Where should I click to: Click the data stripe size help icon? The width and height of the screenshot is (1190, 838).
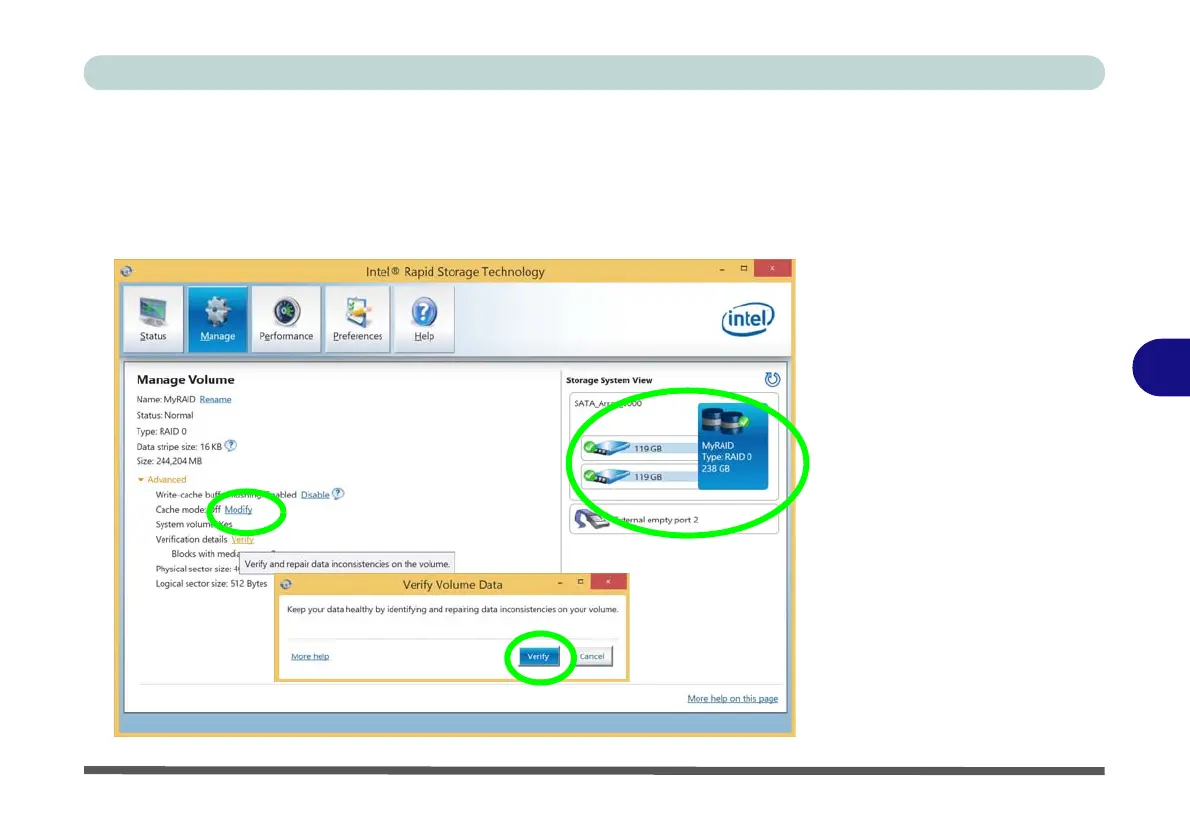(231, 446)
